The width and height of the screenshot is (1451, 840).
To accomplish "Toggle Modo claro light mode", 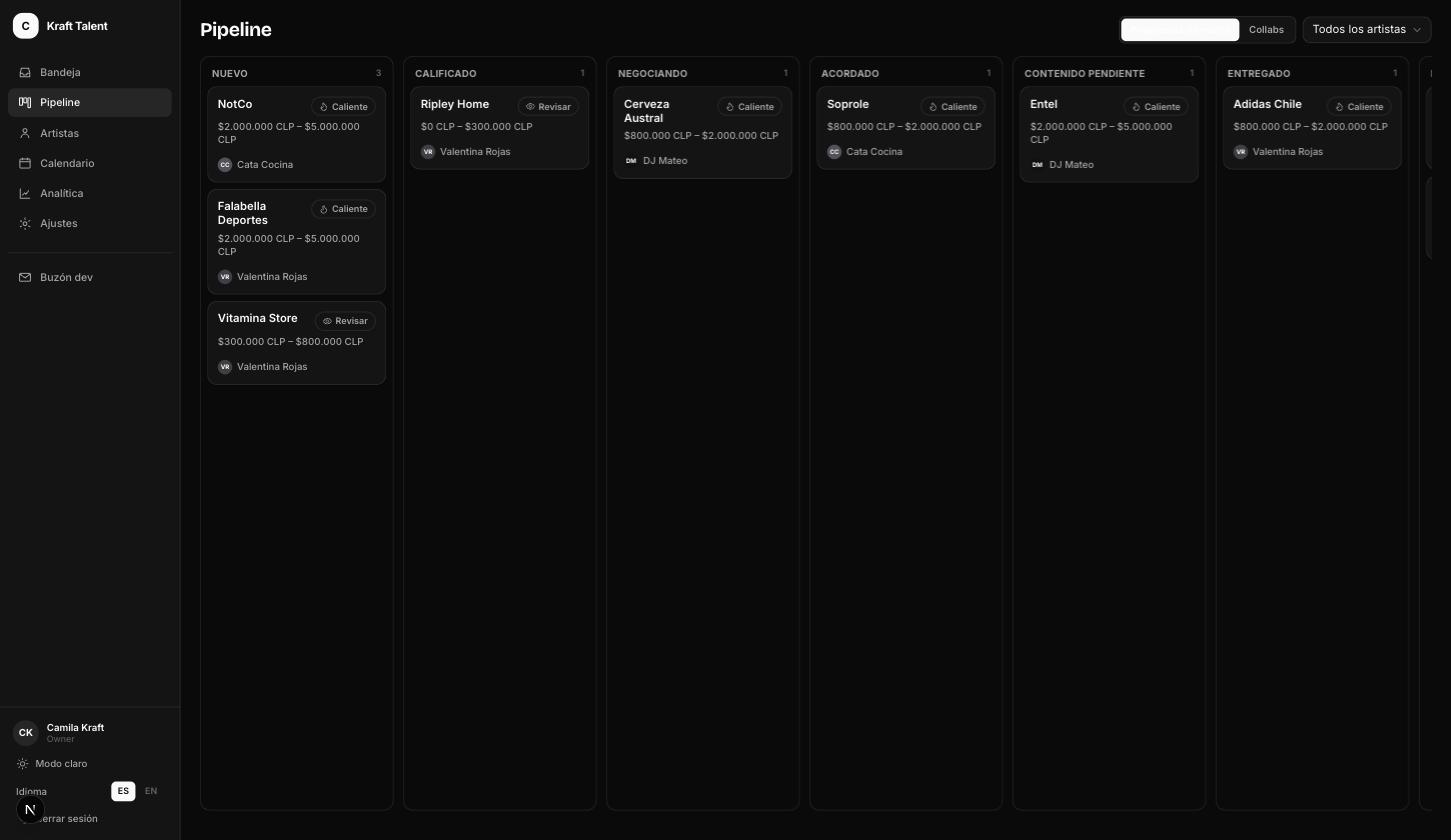I will click(52, 764).
